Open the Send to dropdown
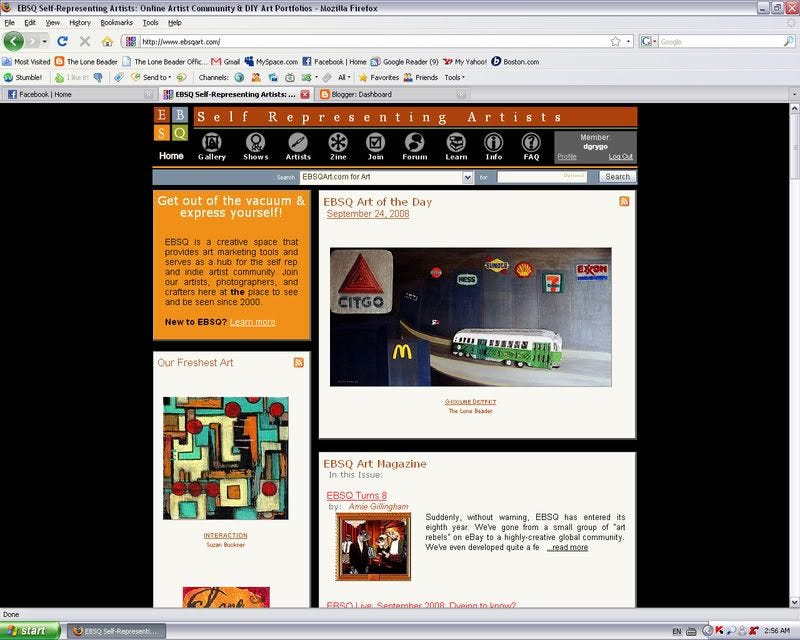Screen dimensions: 800x640 coord(151,78)
